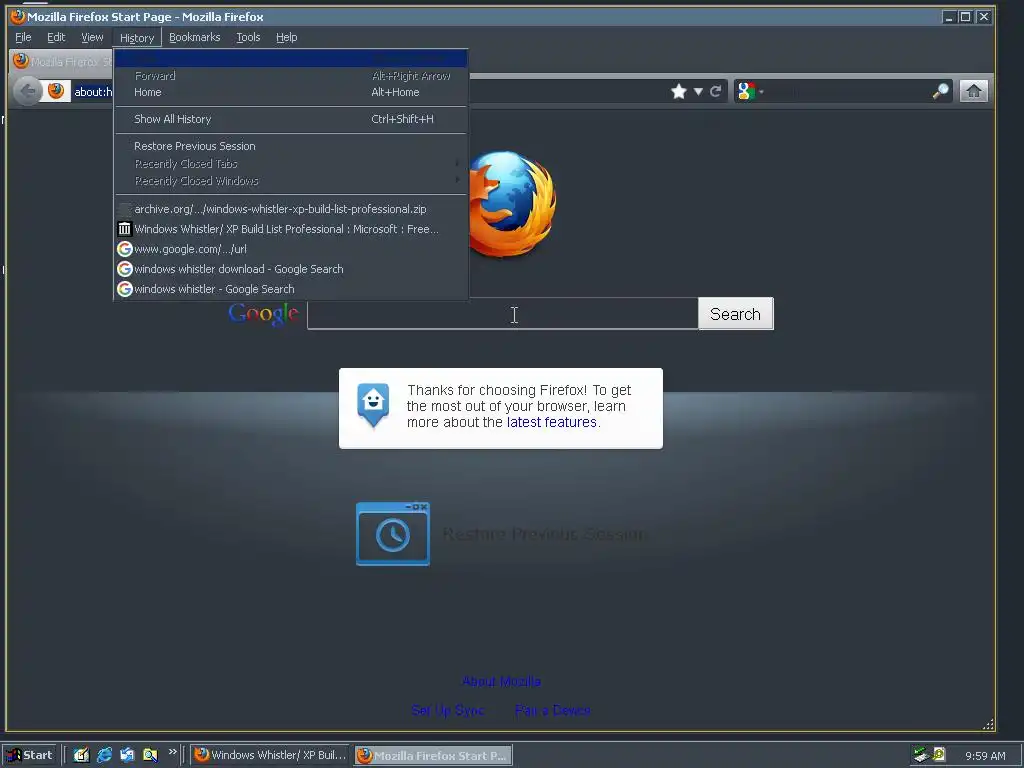Click Google icon beside windows whistler - Google Search
1024x768 pixels.
pyautogui.click(x=124, y=289)
